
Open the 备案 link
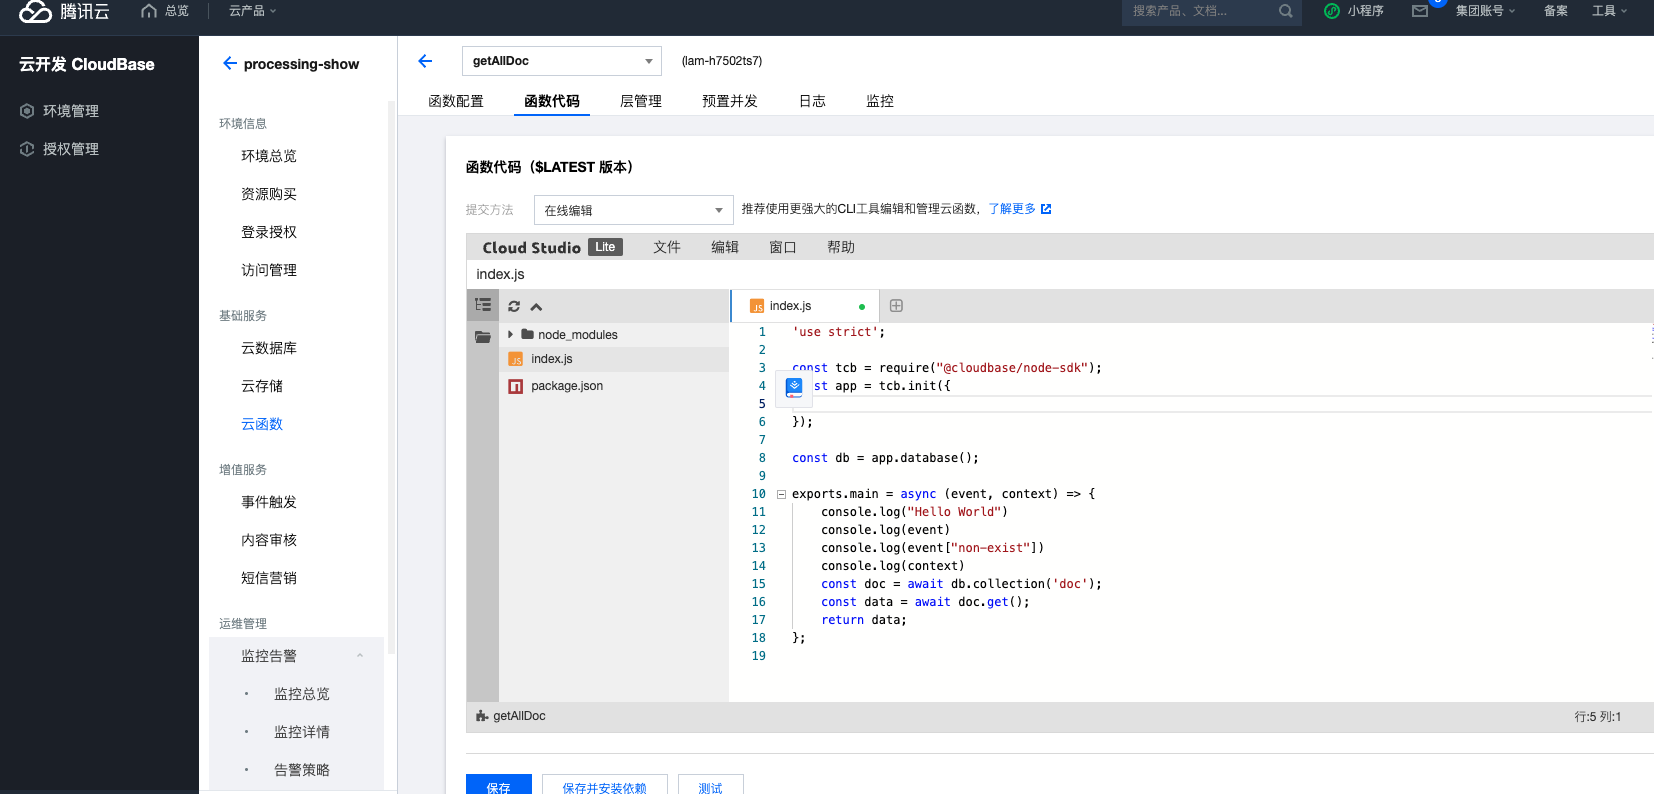point(1556,11)
